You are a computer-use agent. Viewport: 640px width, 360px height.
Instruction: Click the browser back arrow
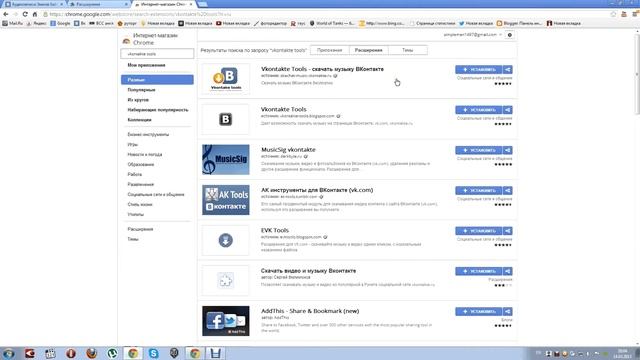pos(6,14)
